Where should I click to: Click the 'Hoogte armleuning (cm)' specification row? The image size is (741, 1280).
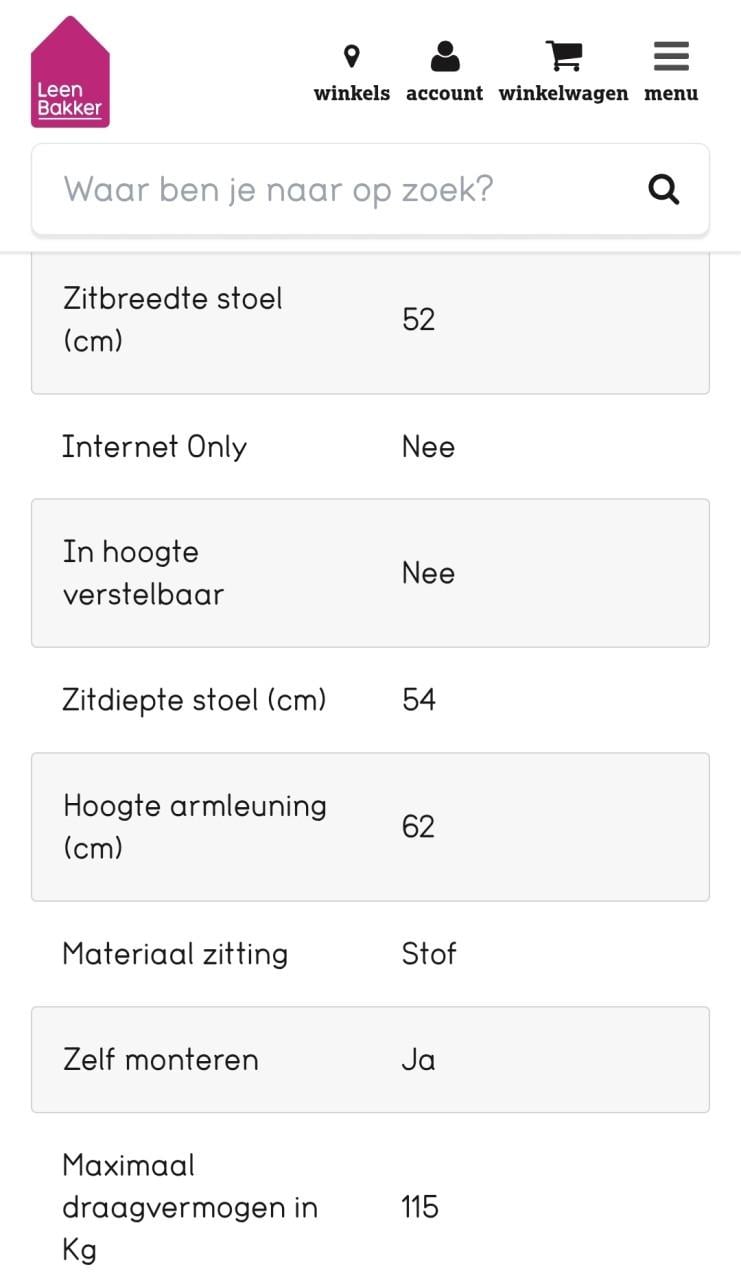(x=370, y=827)
